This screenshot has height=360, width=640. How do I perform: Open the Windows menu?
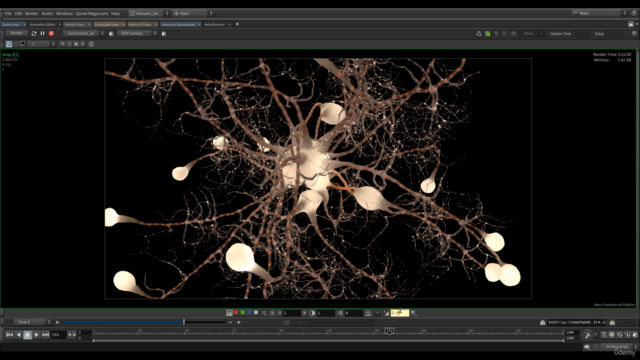(64, 13)
